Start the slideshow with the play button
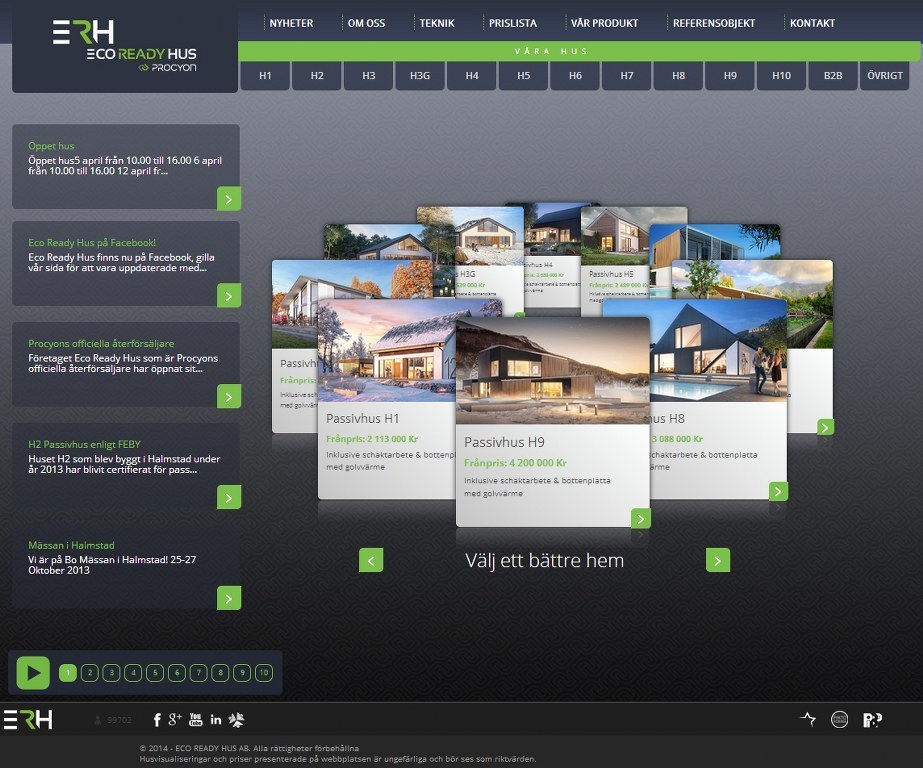This screenshot has height=768, width=923. tap(33, 673)
